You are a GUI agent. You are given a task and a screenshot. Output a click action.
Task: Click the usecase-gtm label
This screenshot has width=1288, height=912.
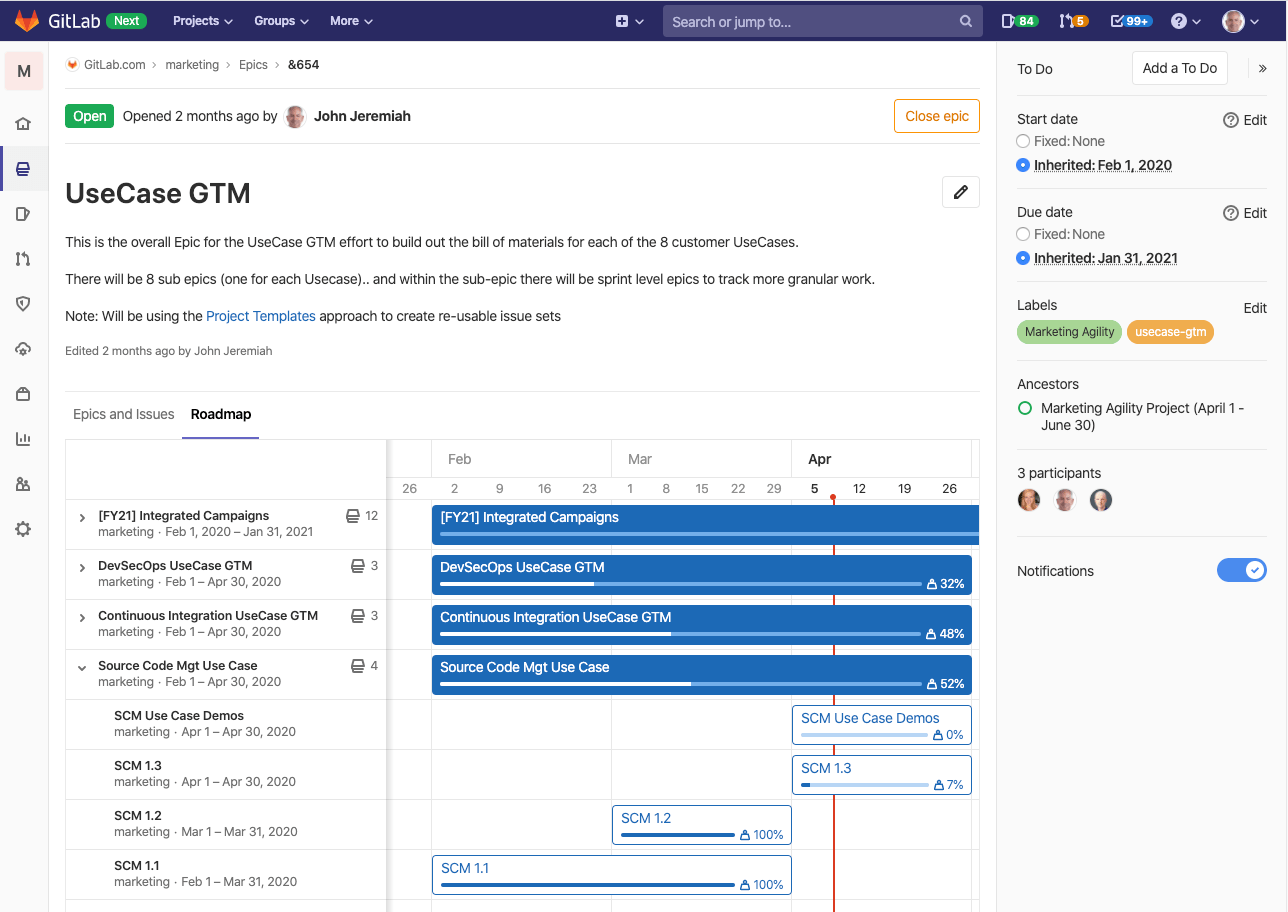tap(1170, 332)
